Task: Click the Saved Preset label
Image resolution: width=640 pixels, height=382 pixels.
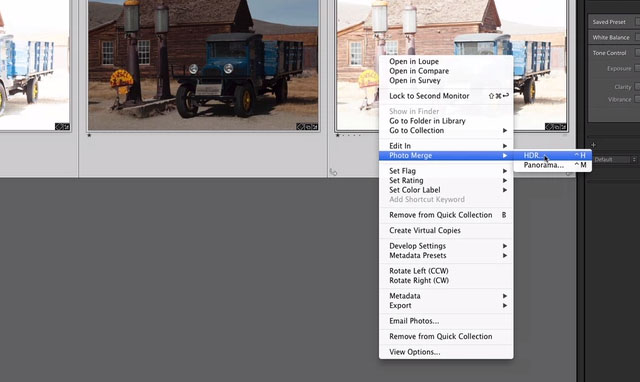Action: pos(609,22)
